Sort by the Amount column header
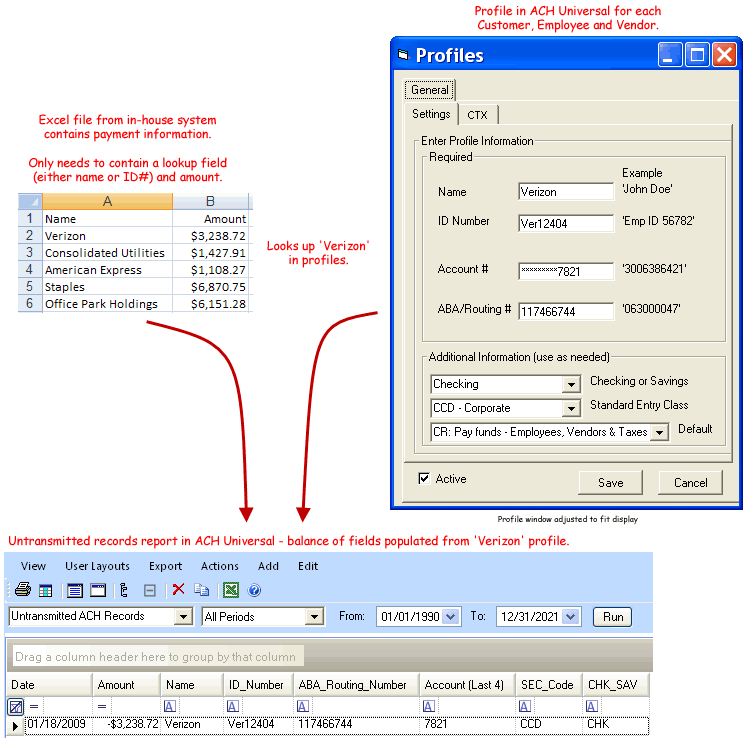Image resolution: width=748 pixels, height=741 pixels. (126, 685)
